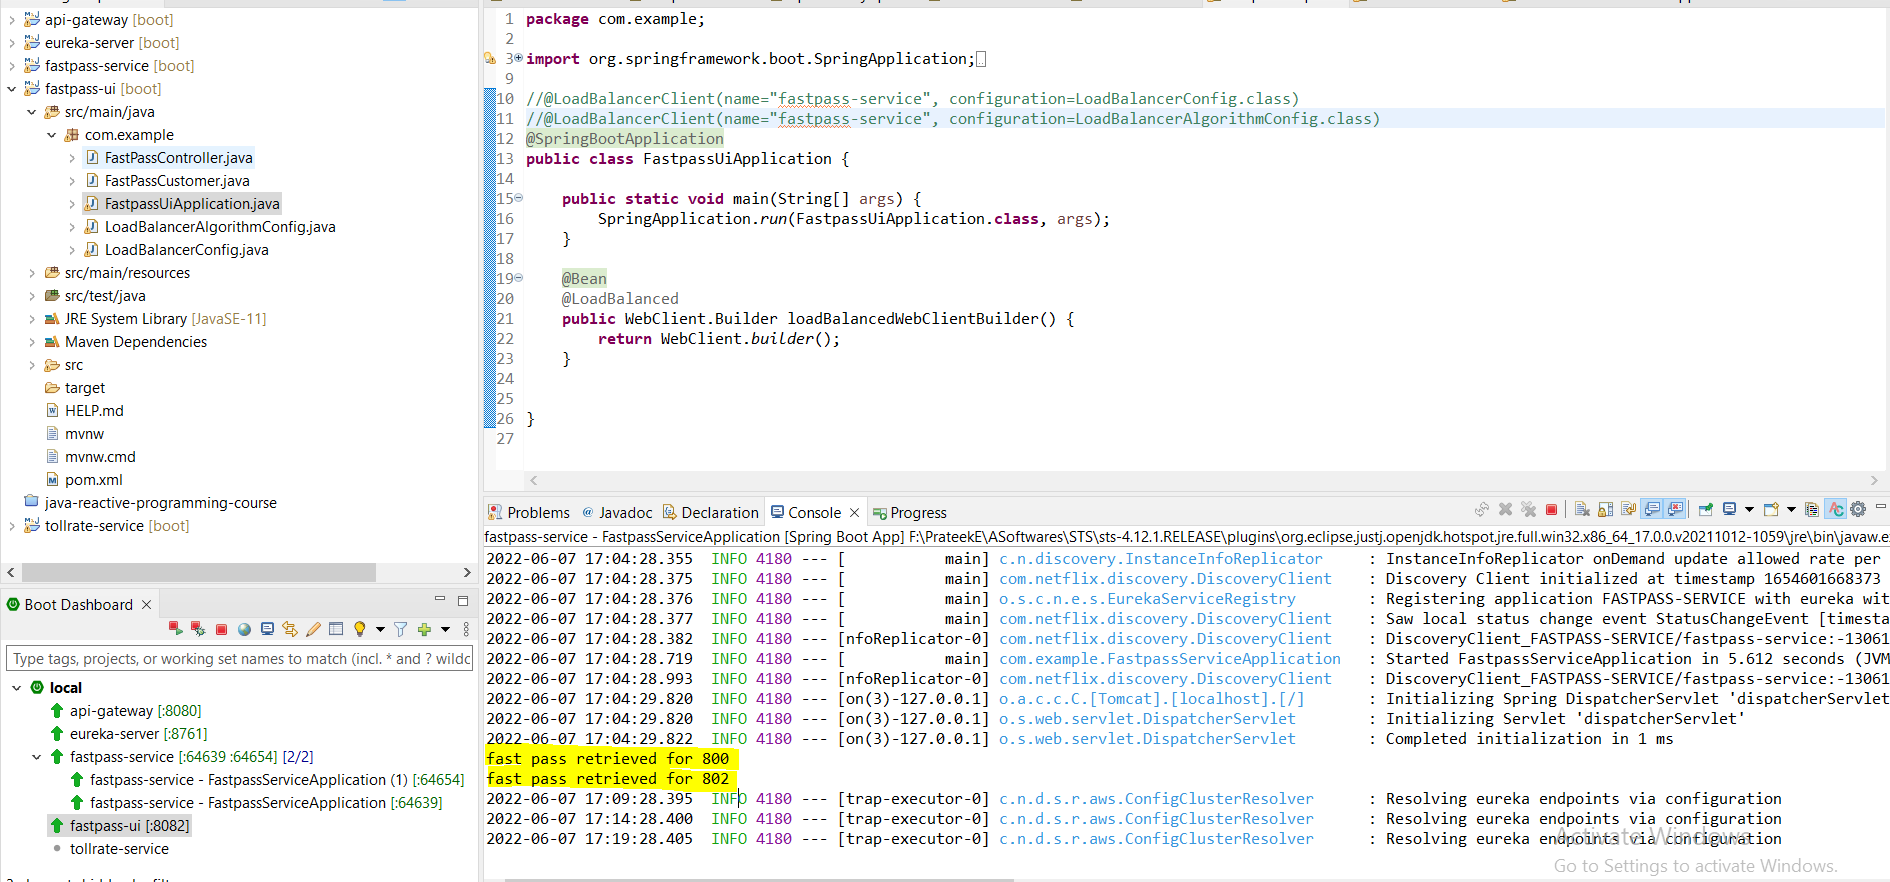Toggle show console on standard error change
Screen dimensions: 1890x882
(1675, 509)
